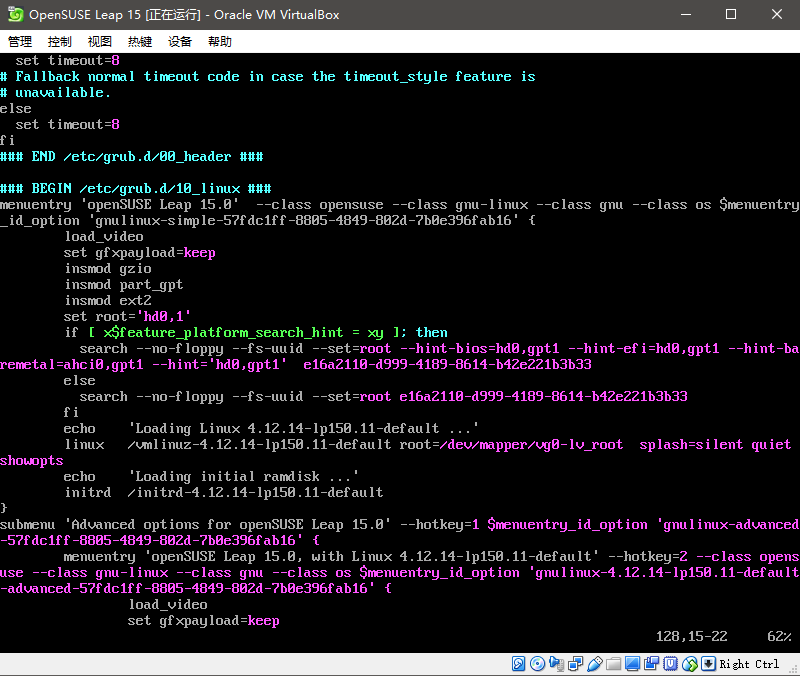The height and width of the screenshot is (676, 800).
Task: Click the hard disk activity icon
Action: tap(518, 663)
